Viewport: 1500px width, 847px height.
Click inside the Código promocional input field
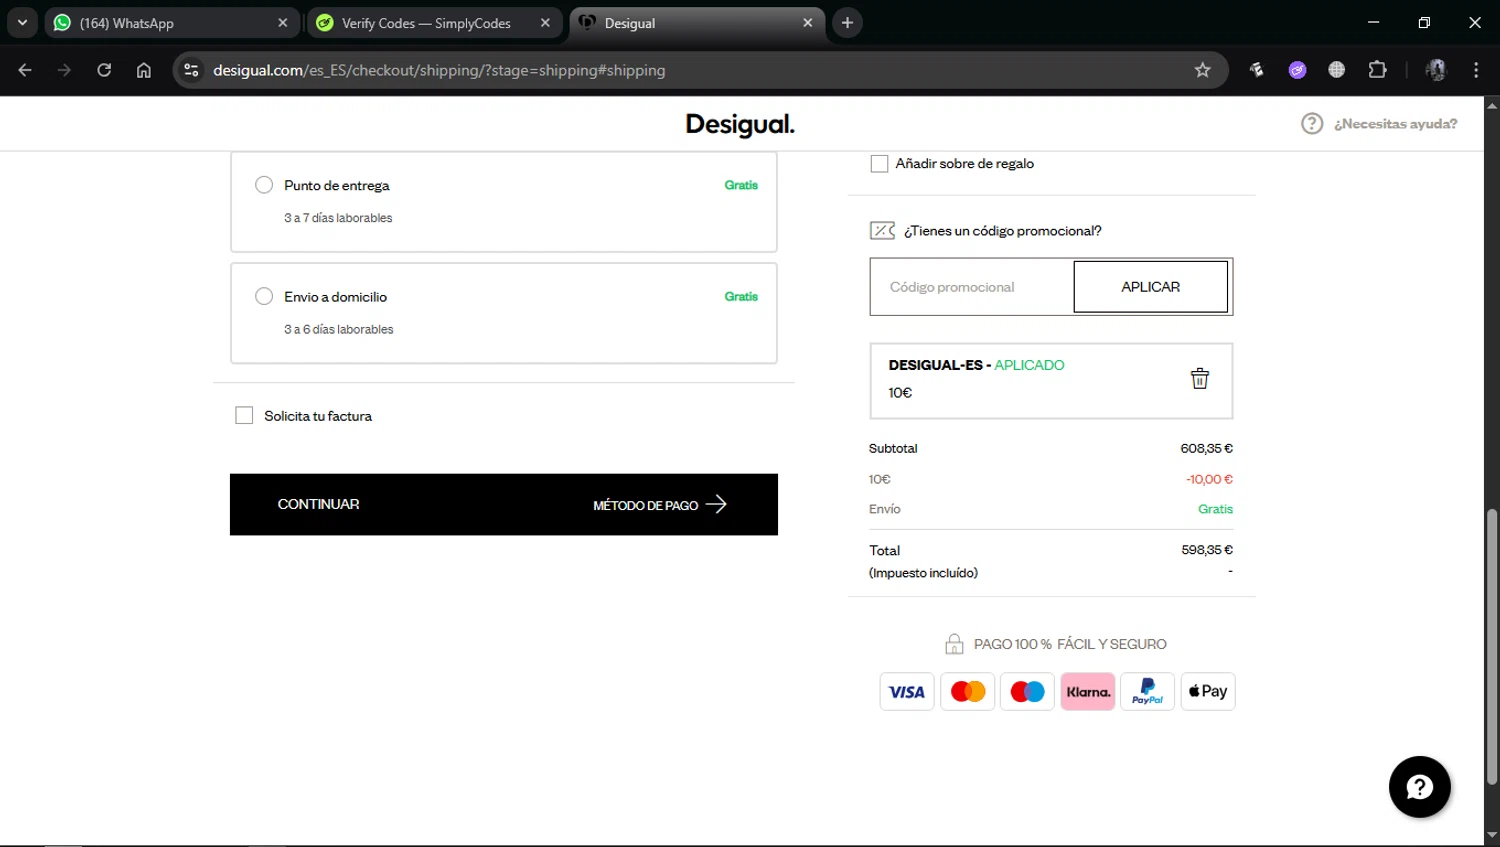coord(972,287)
